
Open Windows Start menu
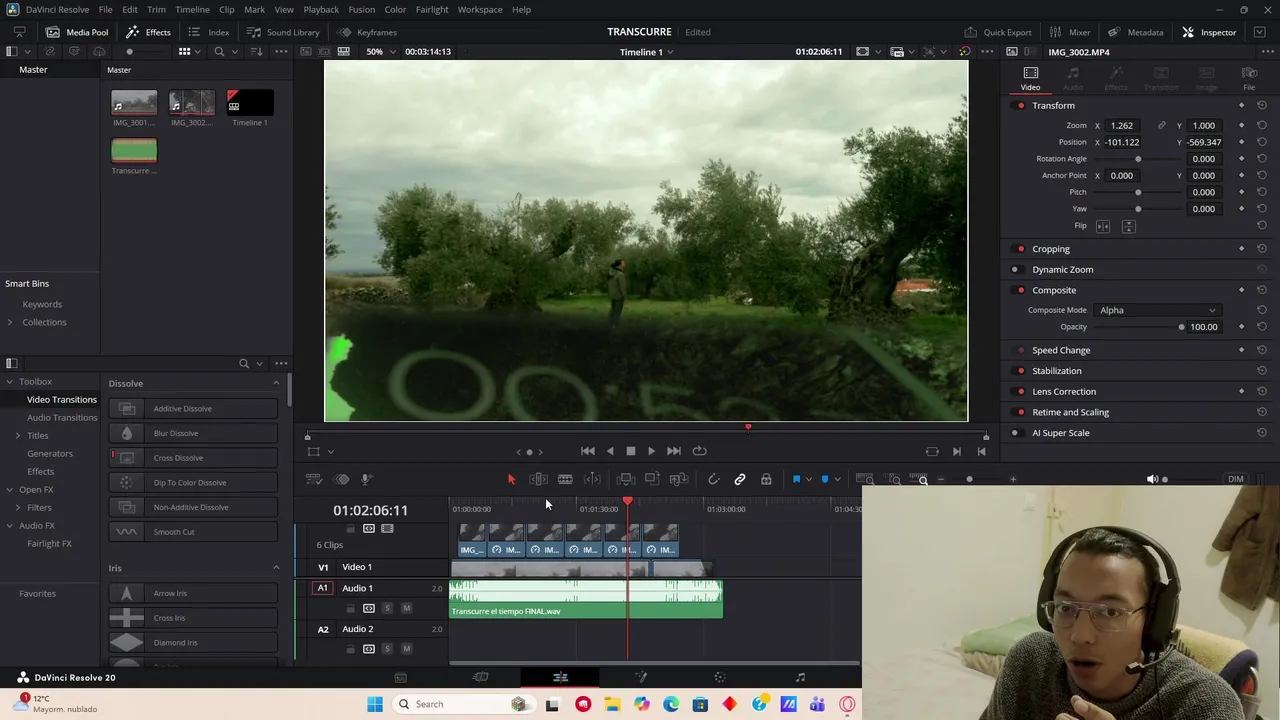coord(375,704)
